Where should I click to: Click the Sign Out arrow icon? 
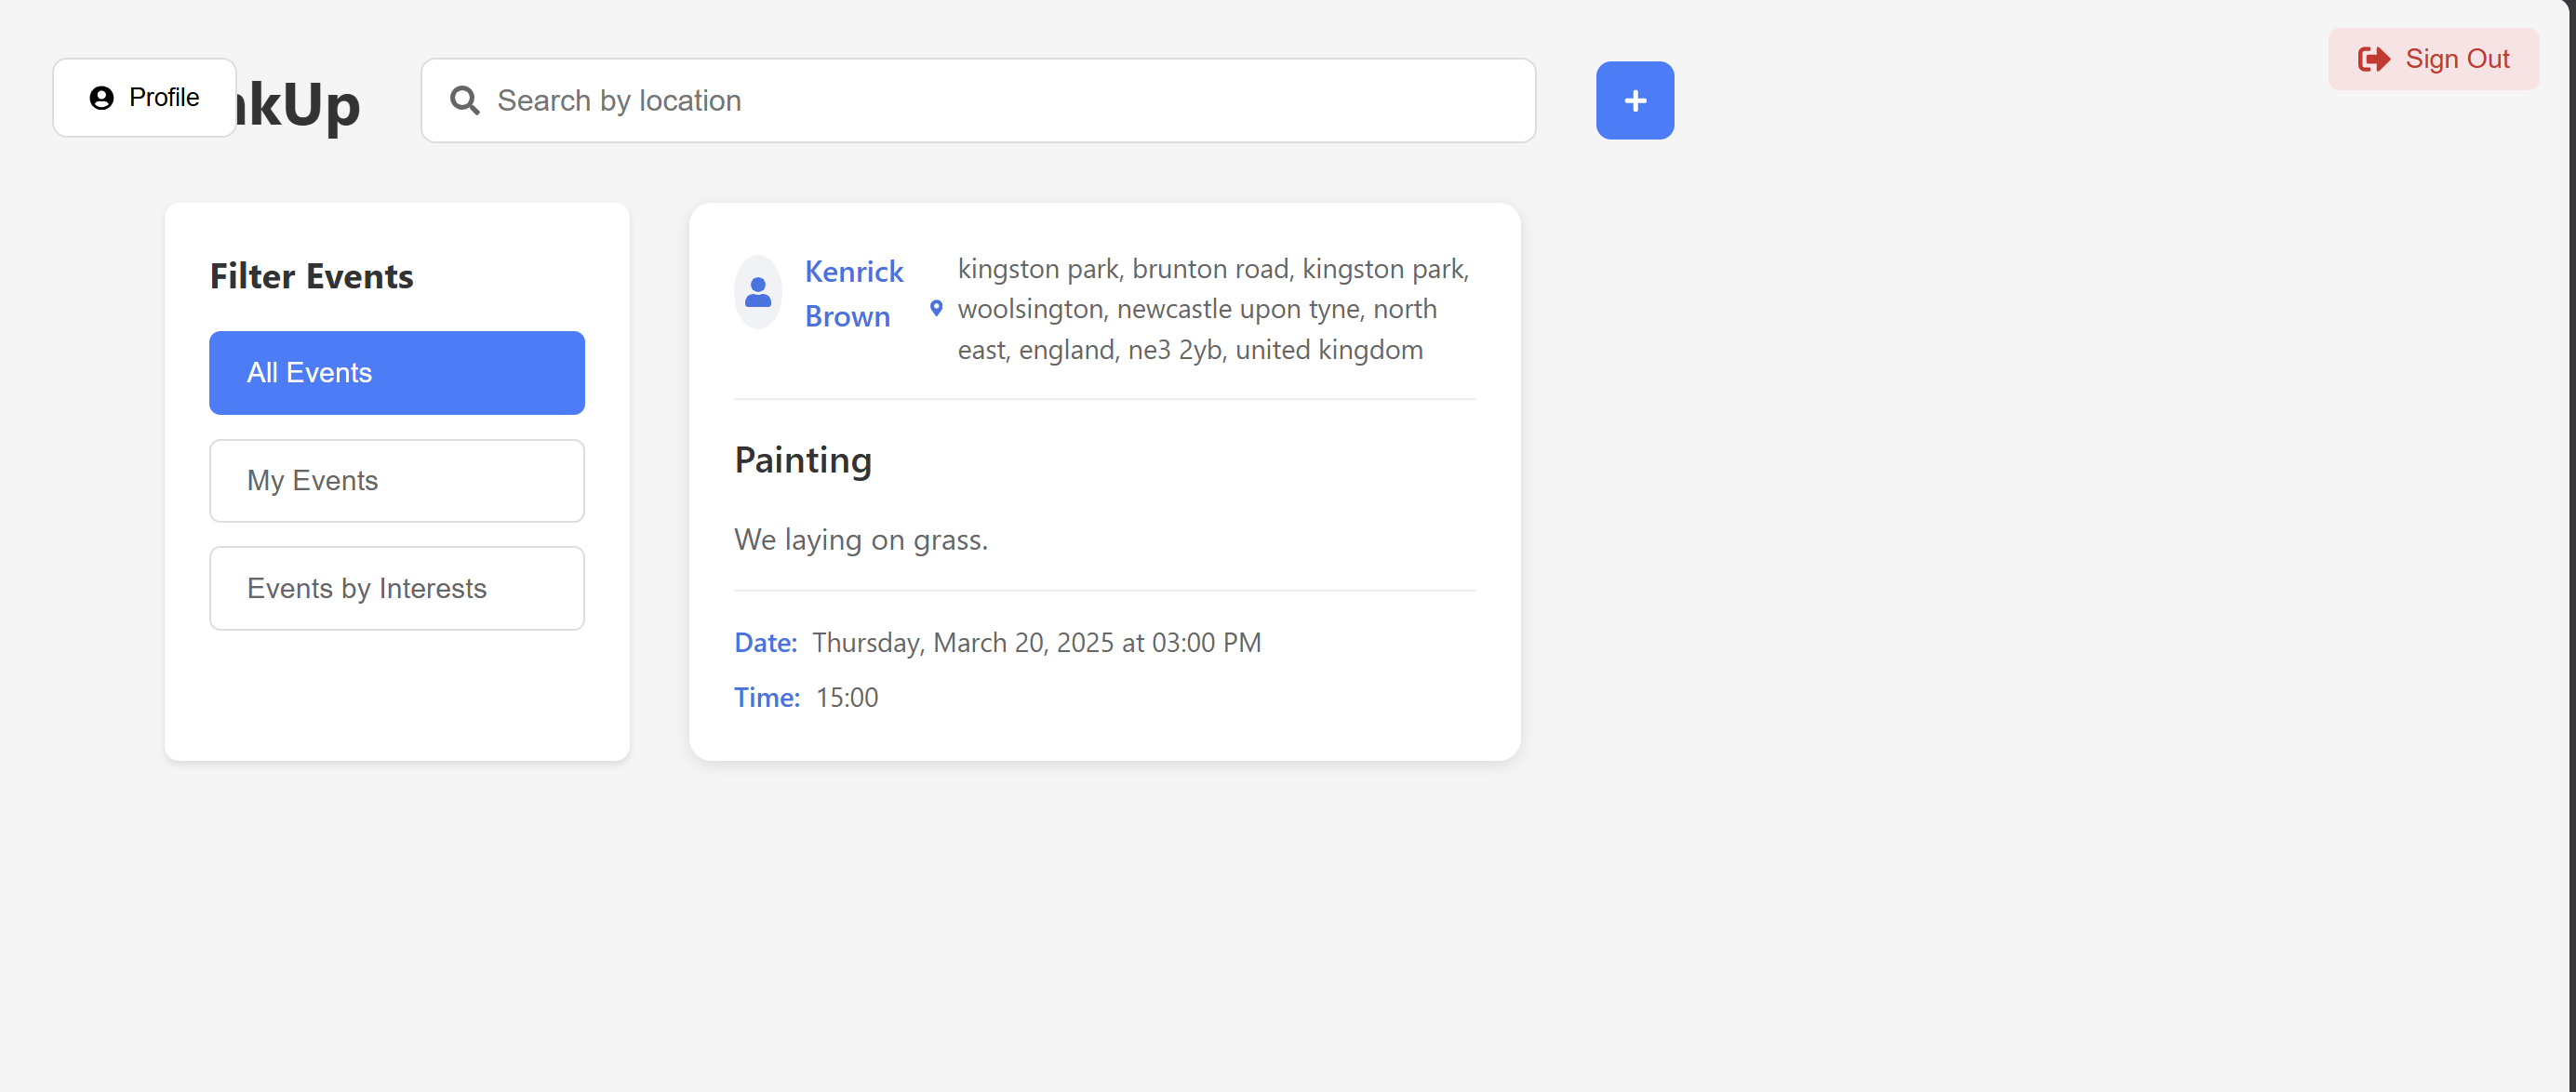pyautogui.click(x=2373, y=59)
